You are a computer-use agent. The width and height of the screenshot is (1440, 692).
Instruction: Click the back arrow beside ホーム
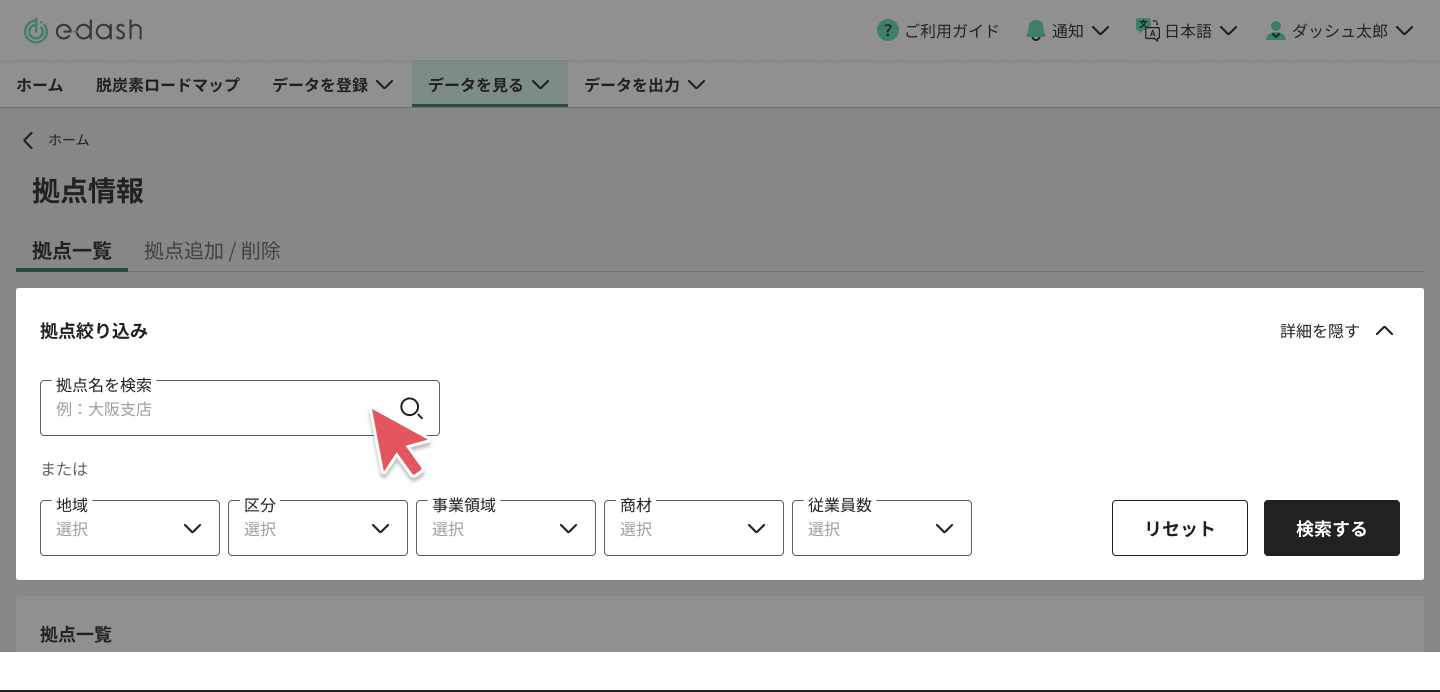click(x=28, y=140)
